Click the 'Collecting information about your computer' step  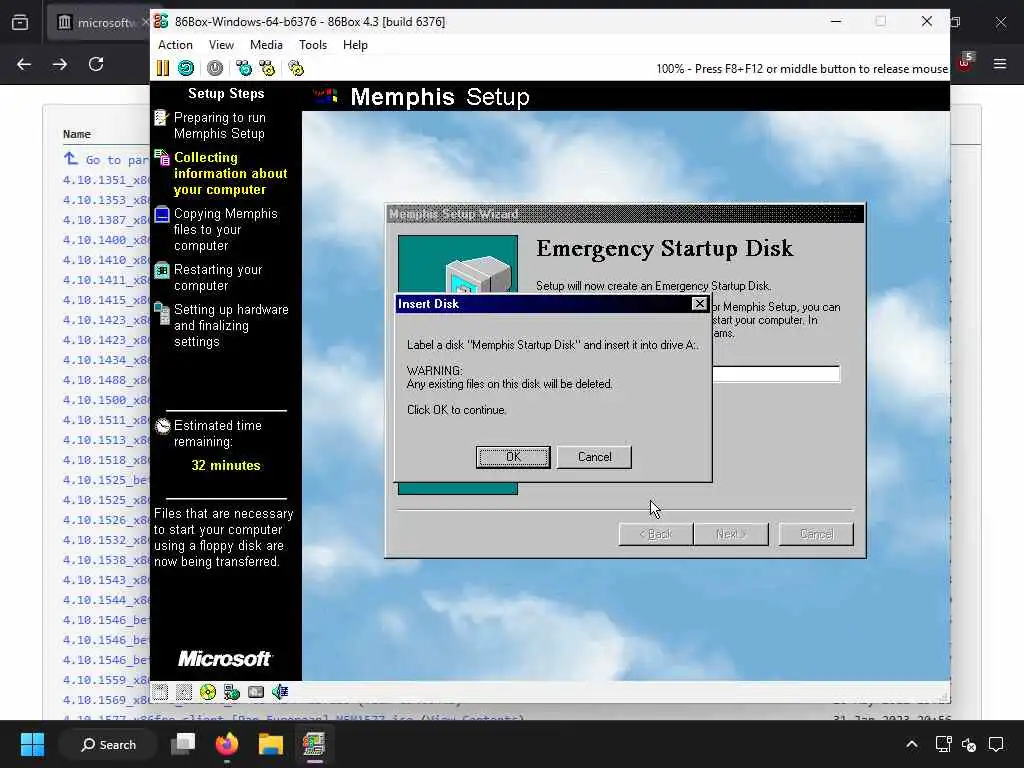[x=230, y=174]
